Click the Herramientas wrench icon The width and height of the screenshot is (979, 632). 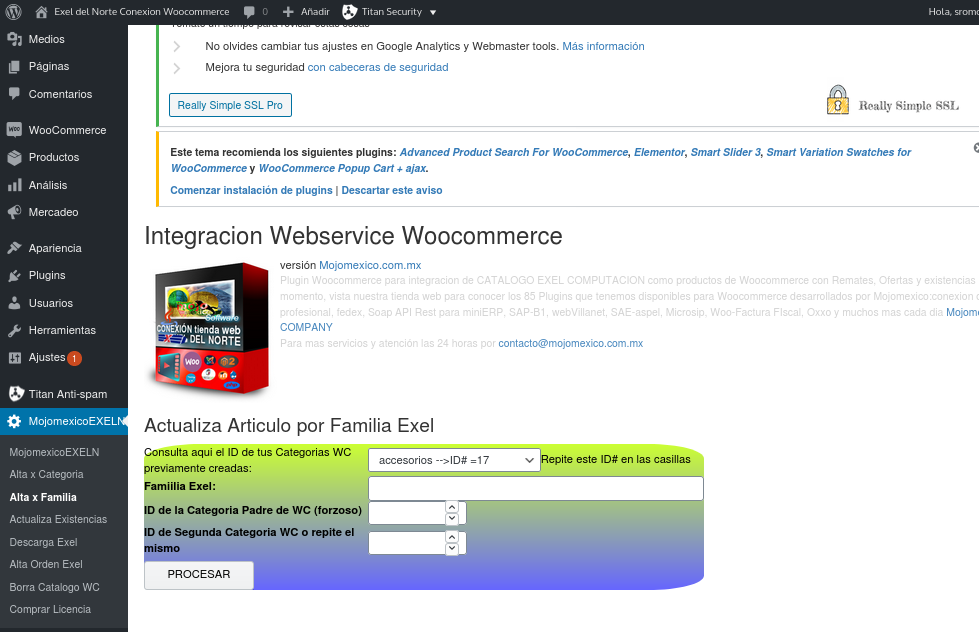point(14,330)
